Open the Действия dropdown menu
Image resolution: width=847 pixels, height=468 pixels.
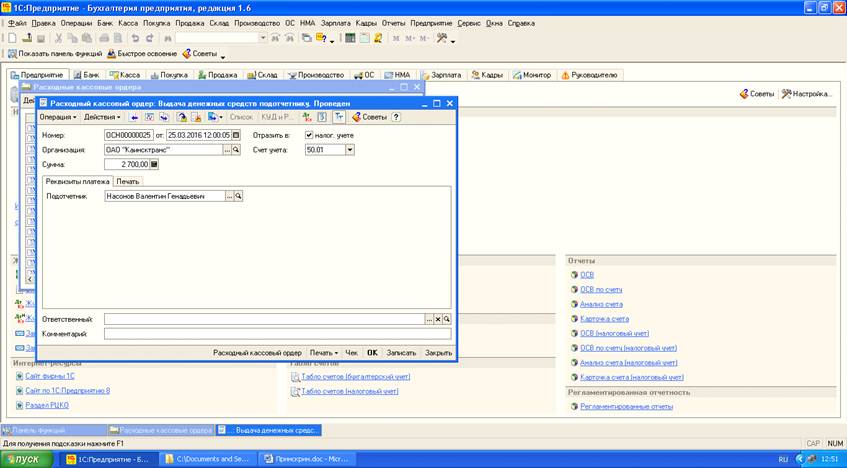coord(102,117)
